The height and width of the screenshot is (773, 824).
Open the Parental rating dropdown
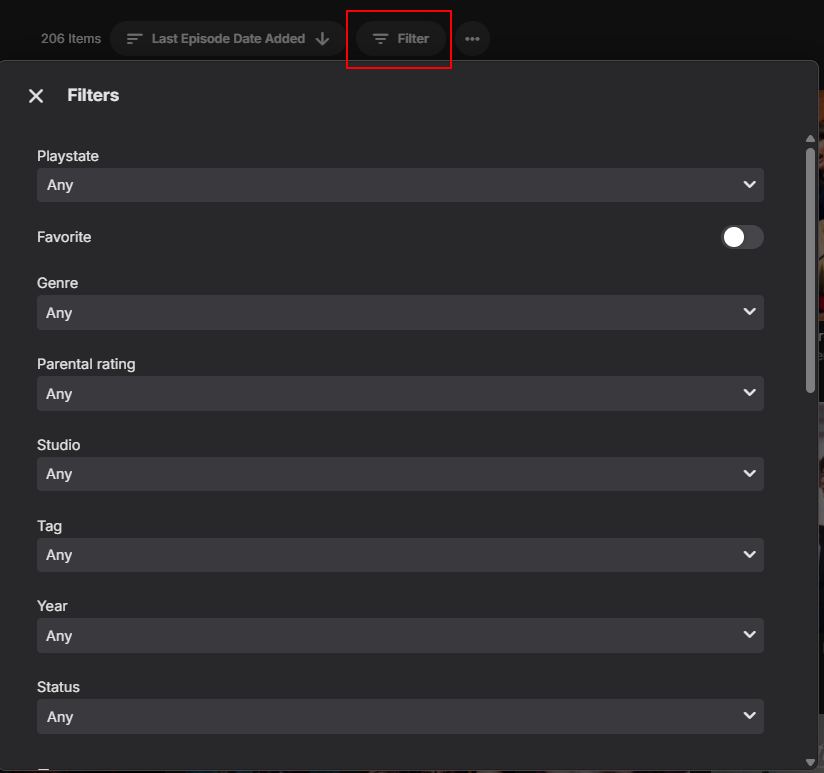(x=400, y=394)
